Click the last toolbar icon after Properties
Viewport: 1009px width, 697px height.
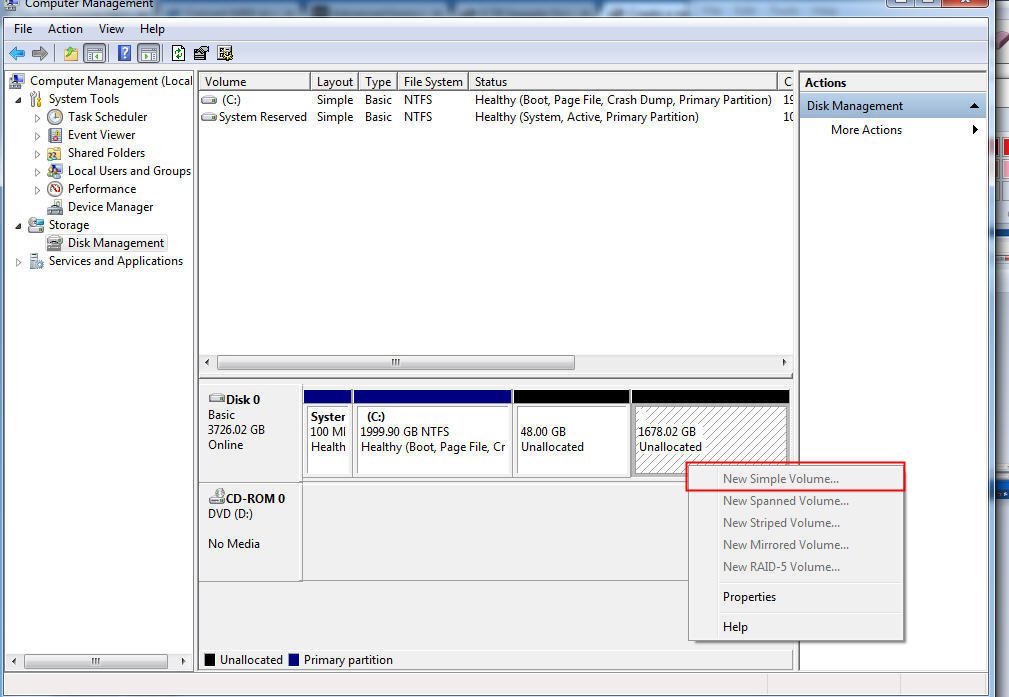(x=225, y=53)
